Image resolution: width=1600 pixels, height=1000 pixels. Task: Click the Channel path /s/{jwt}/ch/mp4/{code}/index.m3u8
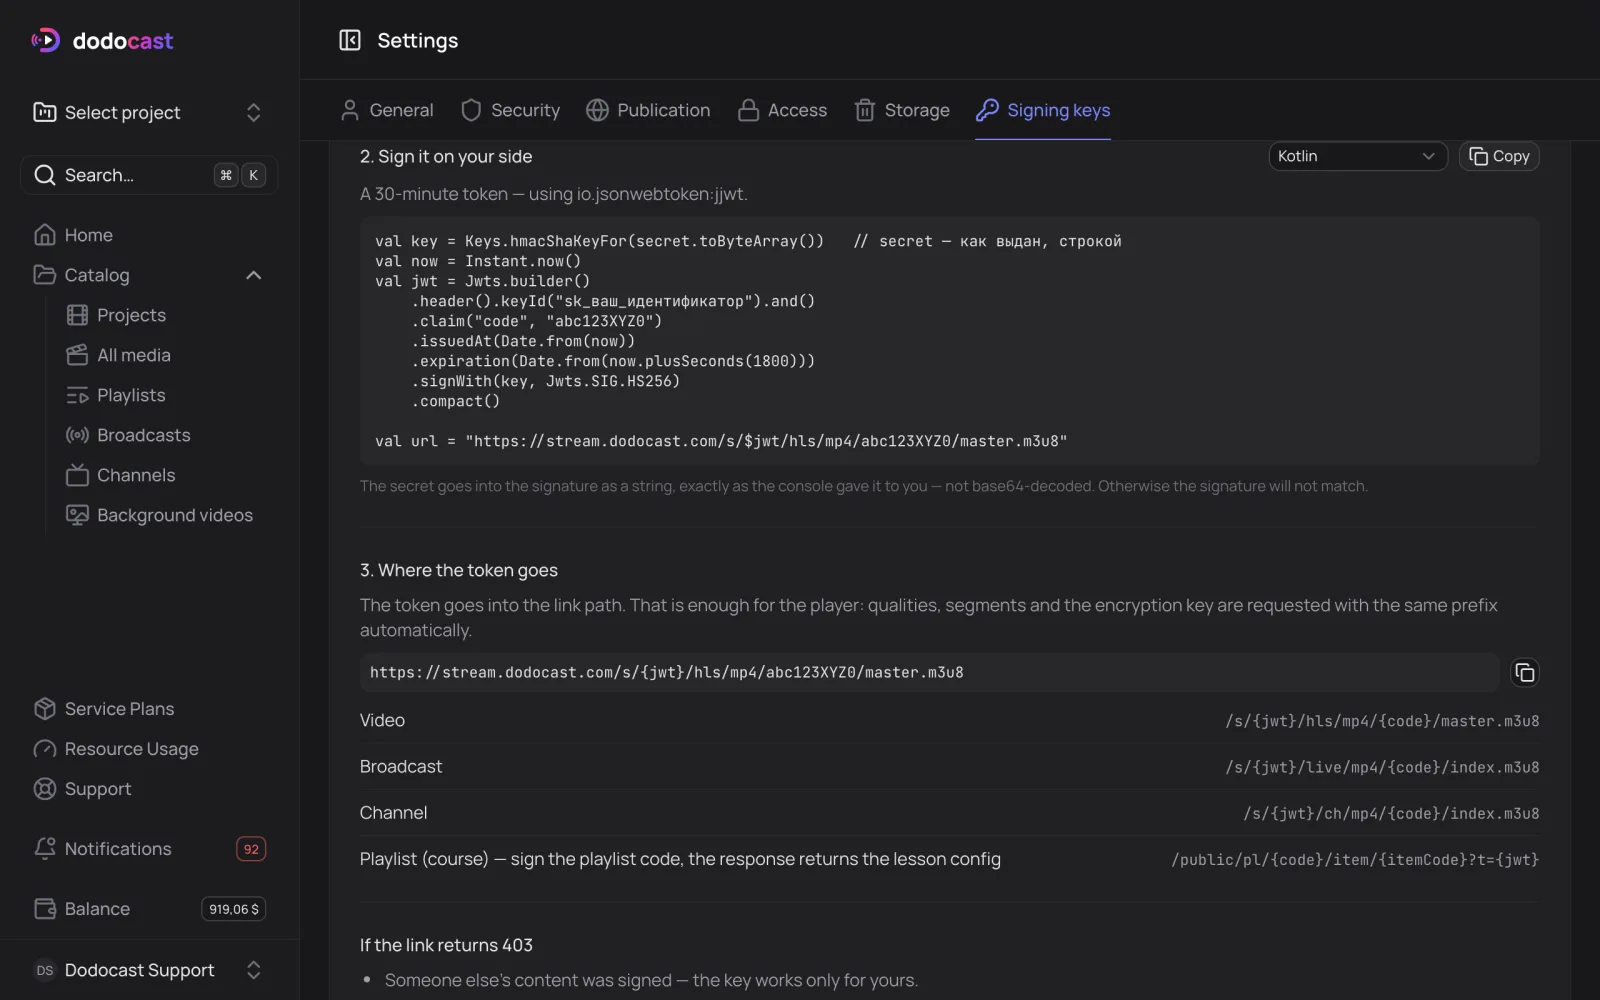coord(1391,814)
